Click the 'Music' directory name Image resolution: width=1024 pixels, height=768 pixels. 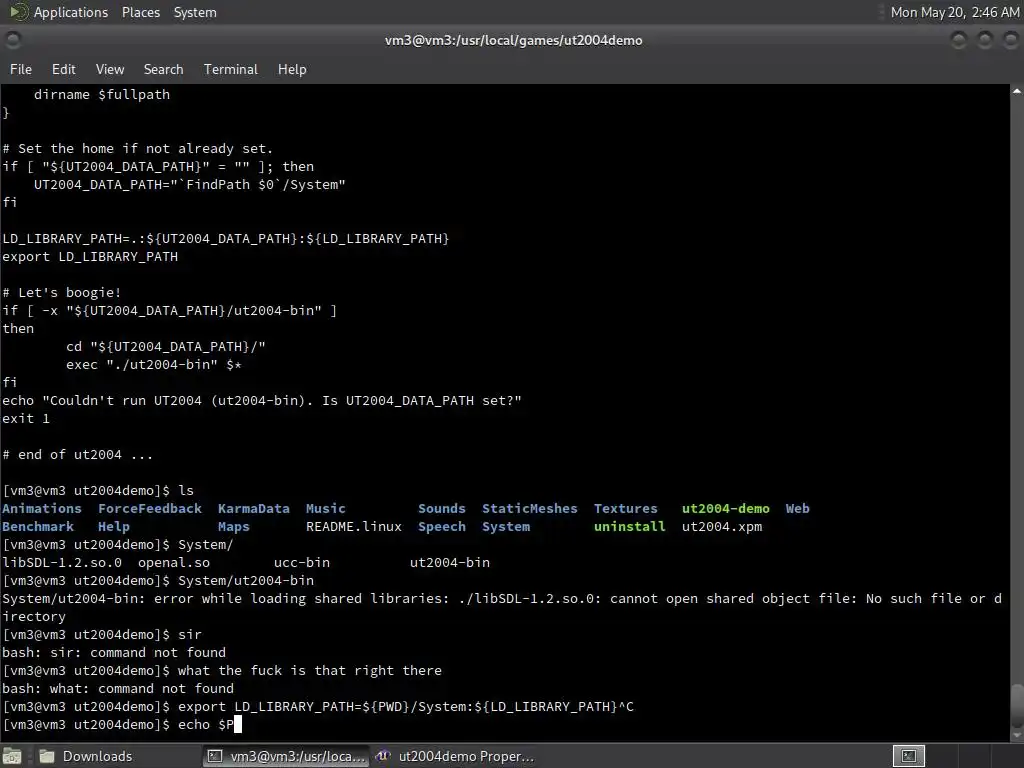pos(325,509)
